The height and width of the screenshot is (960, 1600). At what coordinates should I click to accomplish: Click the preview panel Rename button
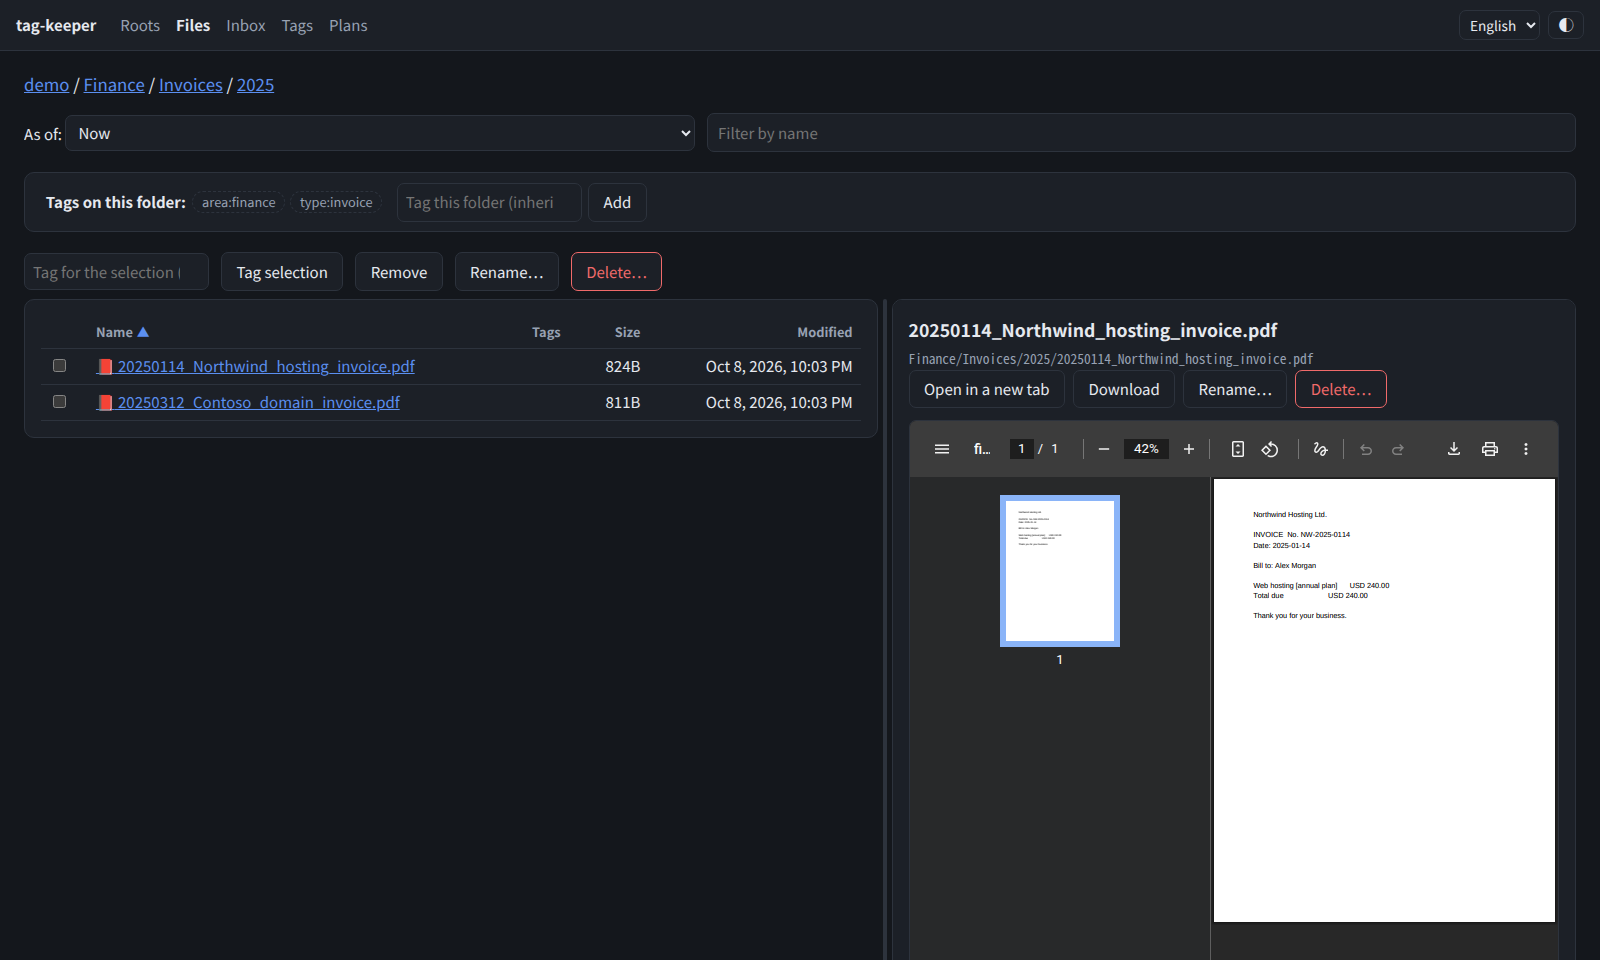click(1235, 390)
